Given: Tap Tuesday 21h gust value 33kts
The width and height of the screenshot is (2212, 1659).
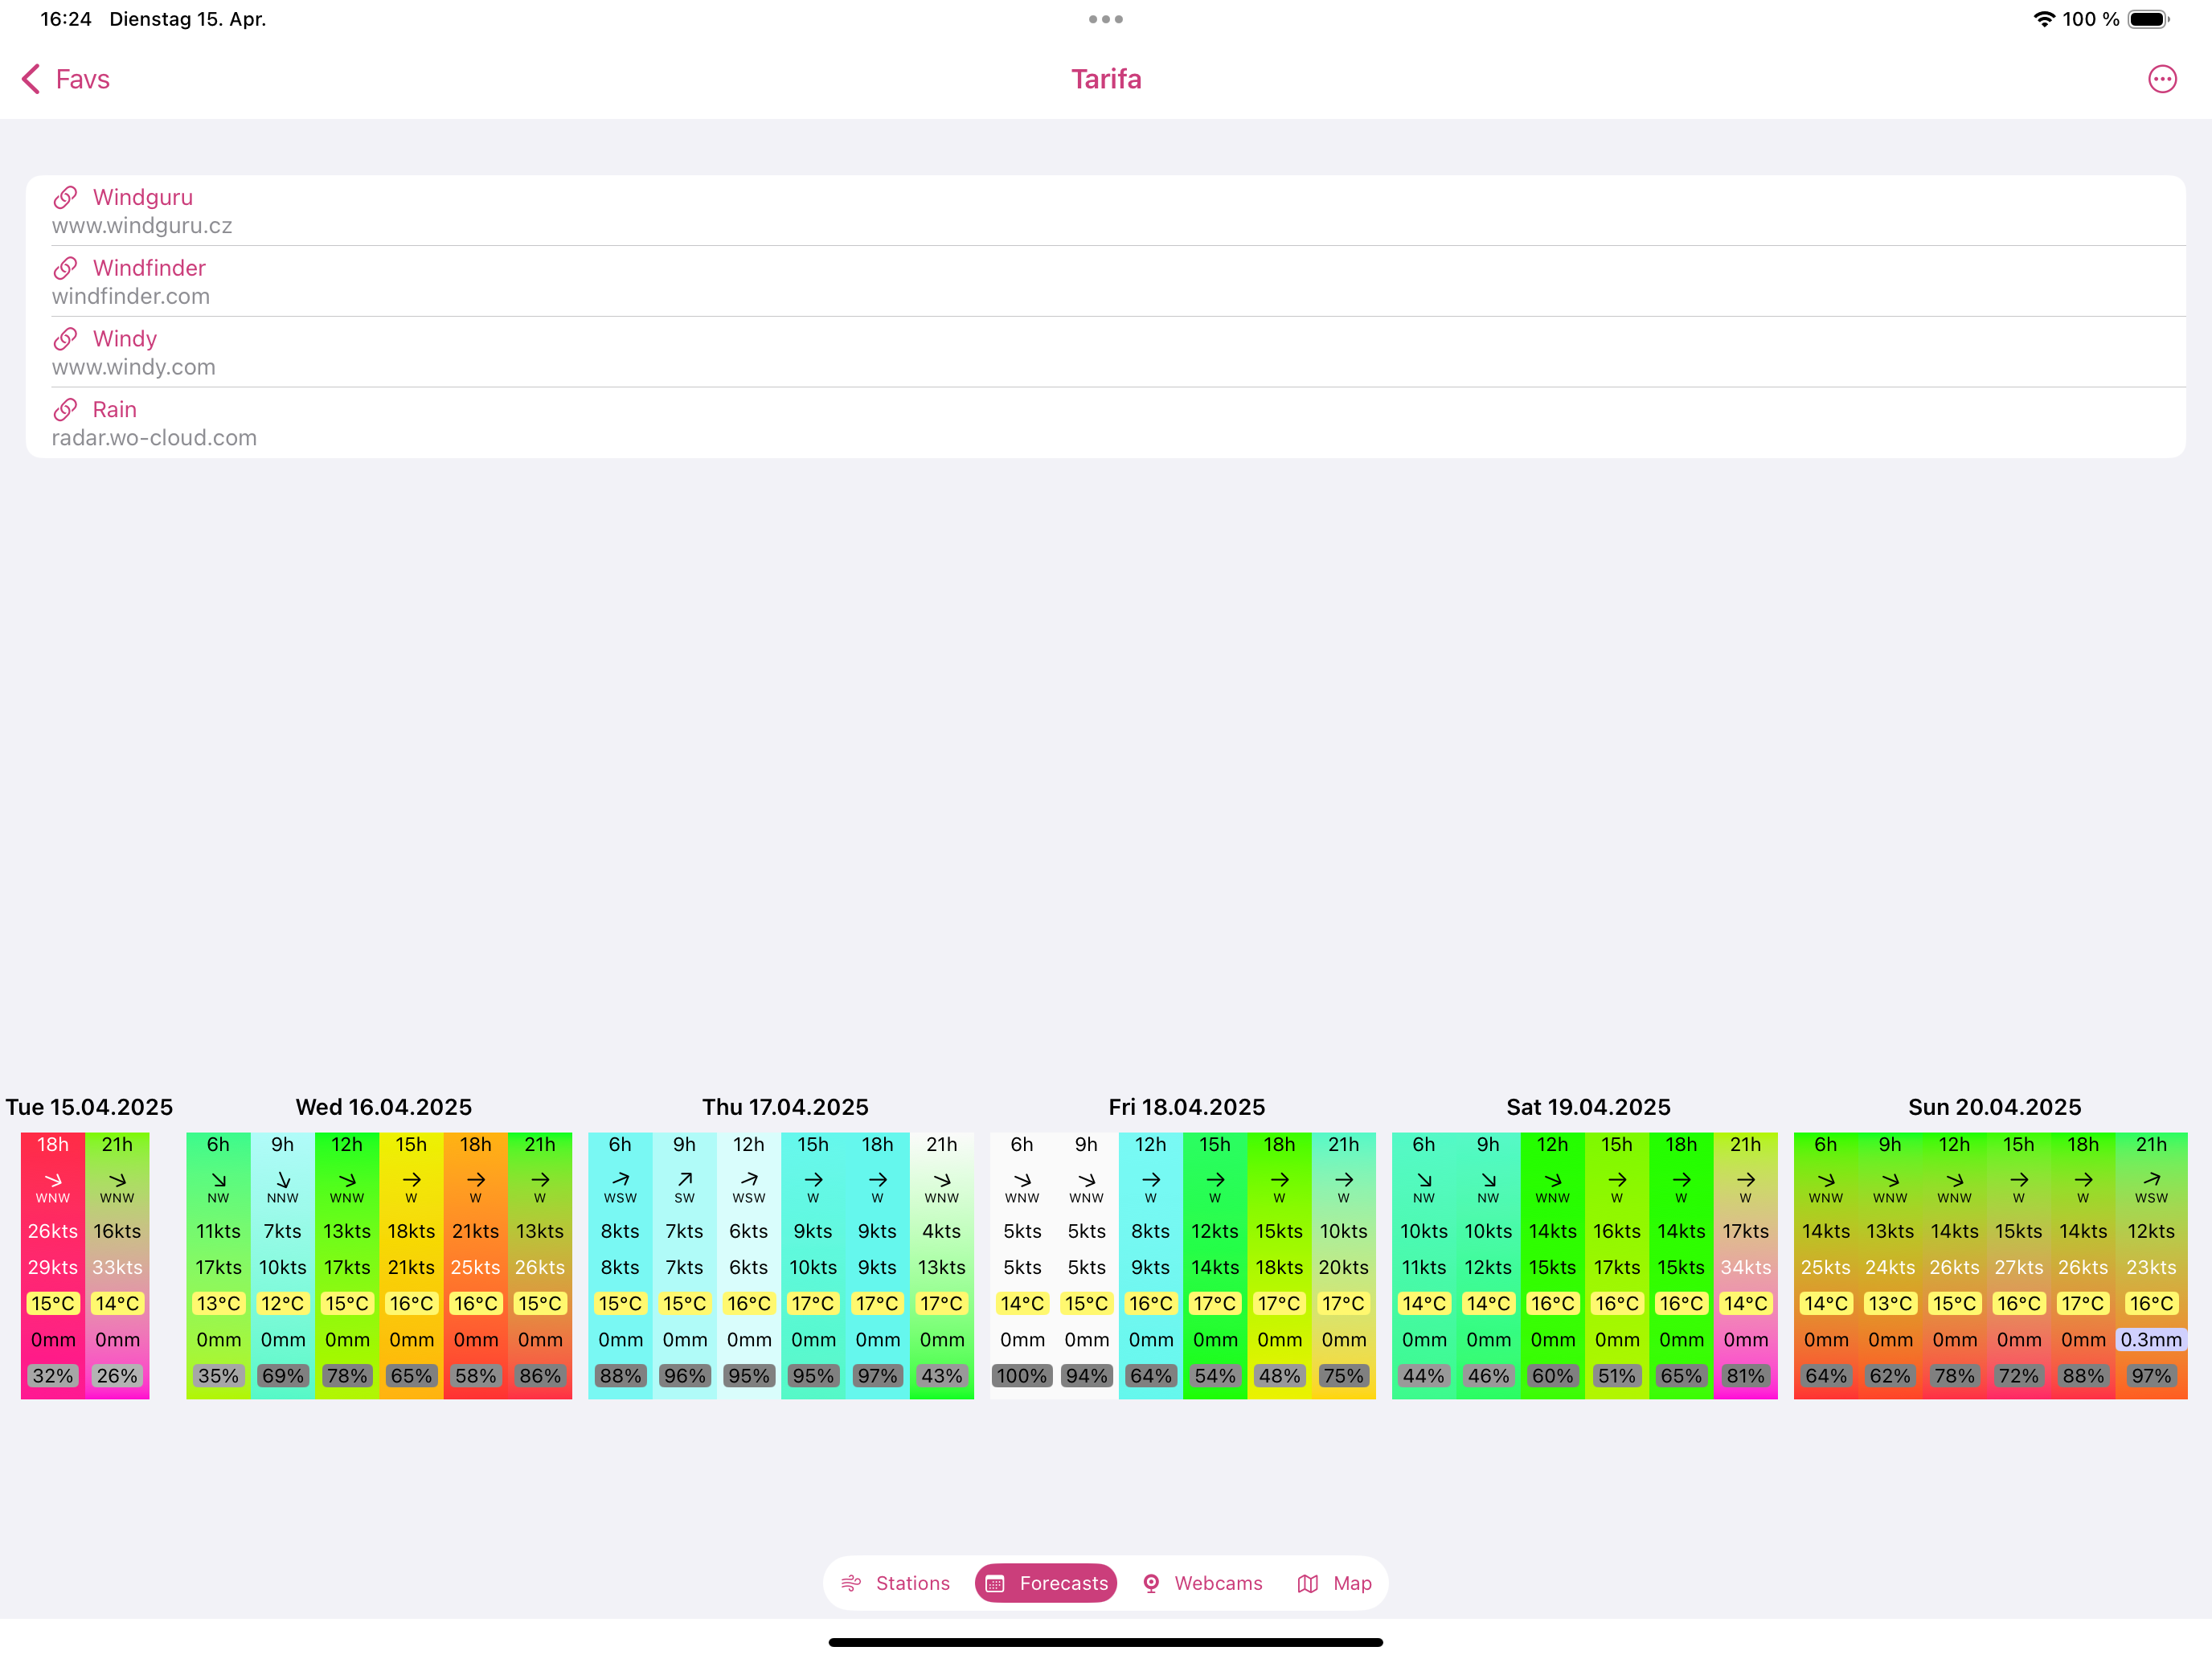Looking at the screenshot, I should (x=117, y=1267).
